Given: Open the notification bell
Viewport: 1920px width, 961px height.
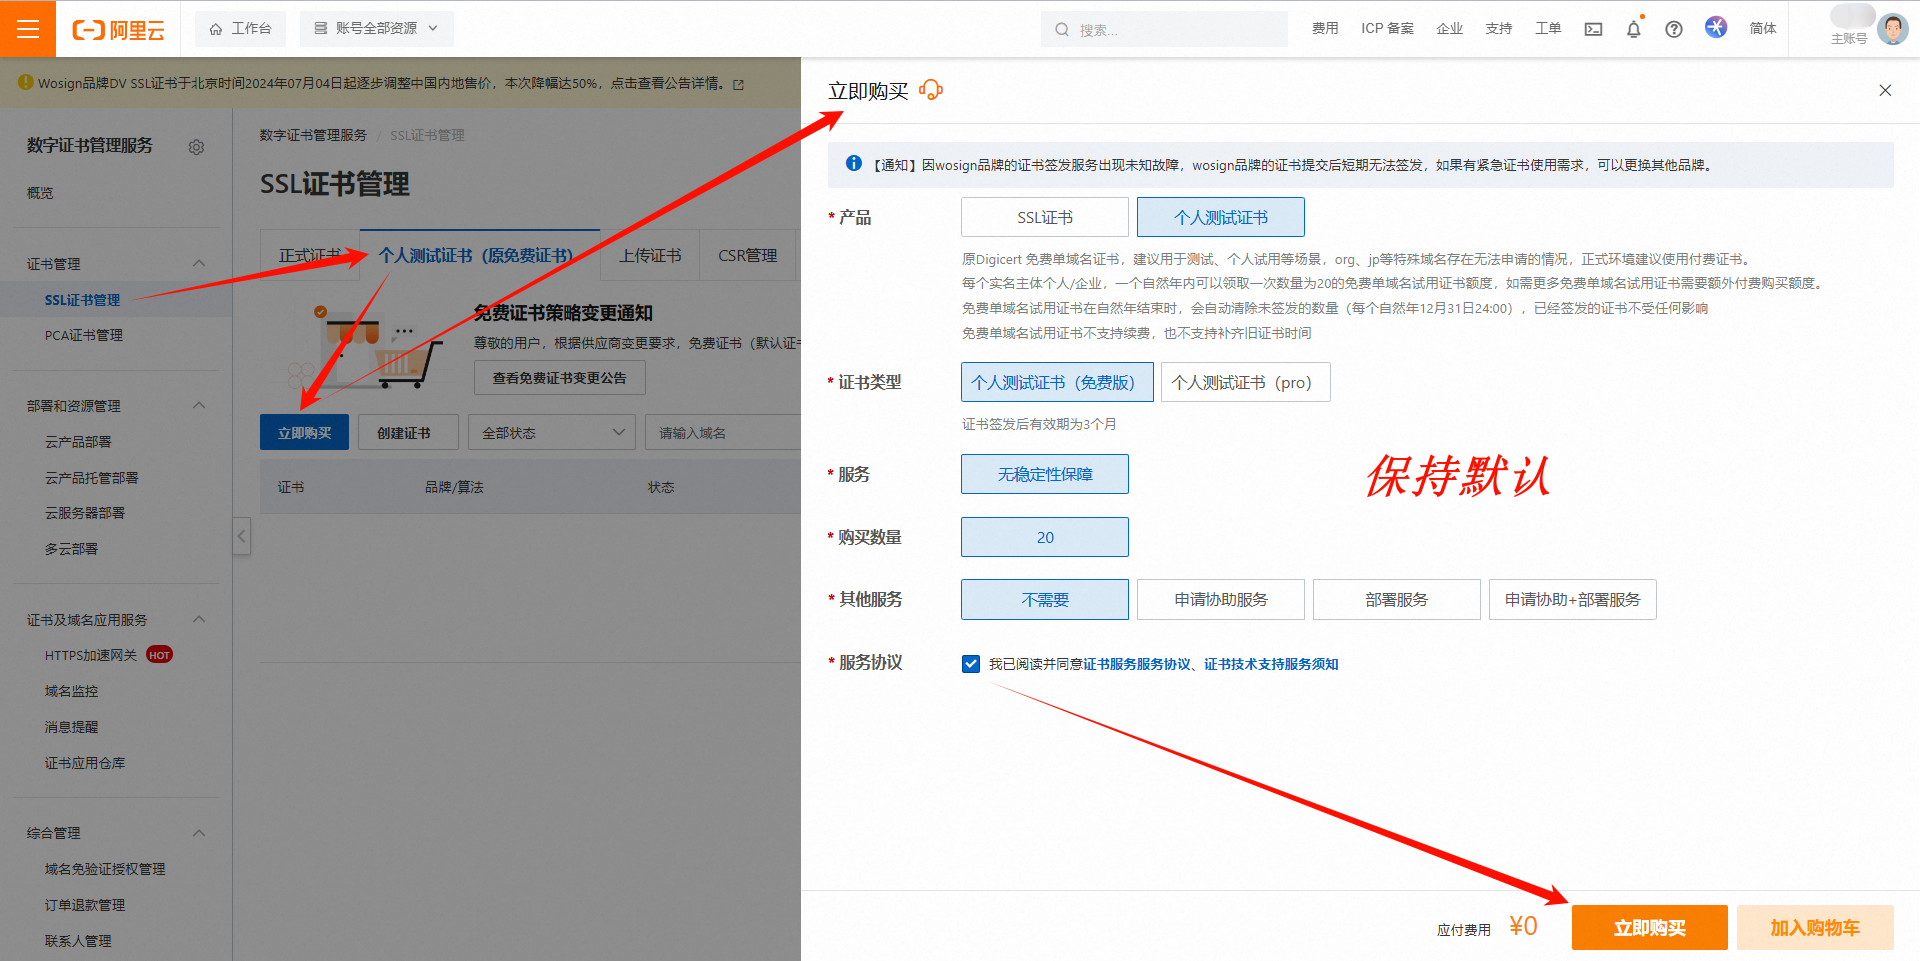Looking at the screenshot, I should [x=1633, y=29].
